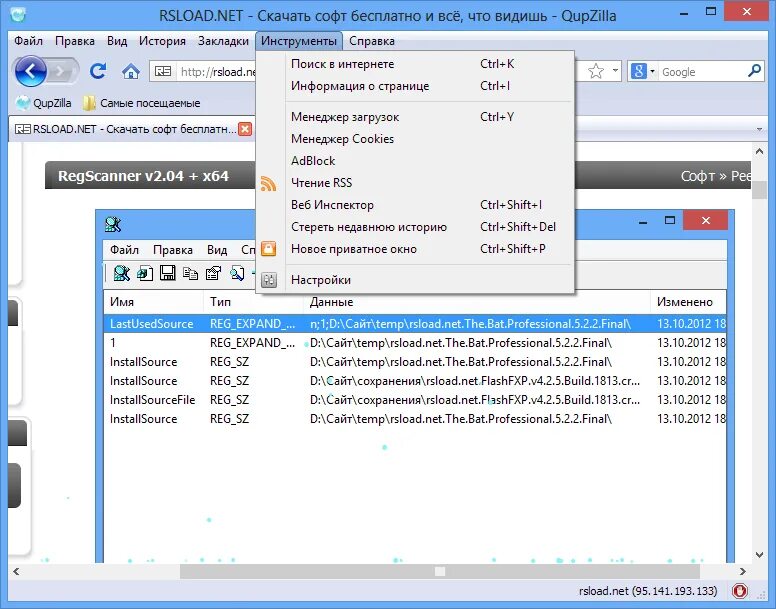The image size is (776, 609).
Task: Close the Инструменты menu header
Action: 299,41
